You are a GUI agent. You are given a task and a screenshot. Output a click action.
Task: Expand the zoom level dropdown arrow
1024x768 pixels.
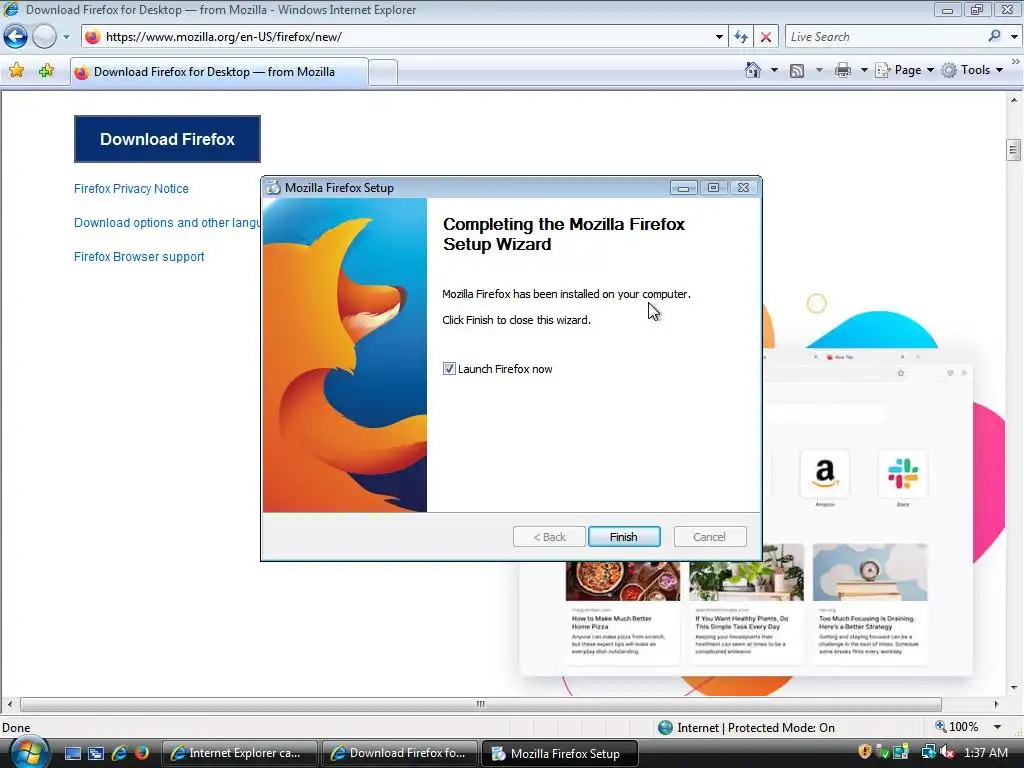(x=997, y=727)
